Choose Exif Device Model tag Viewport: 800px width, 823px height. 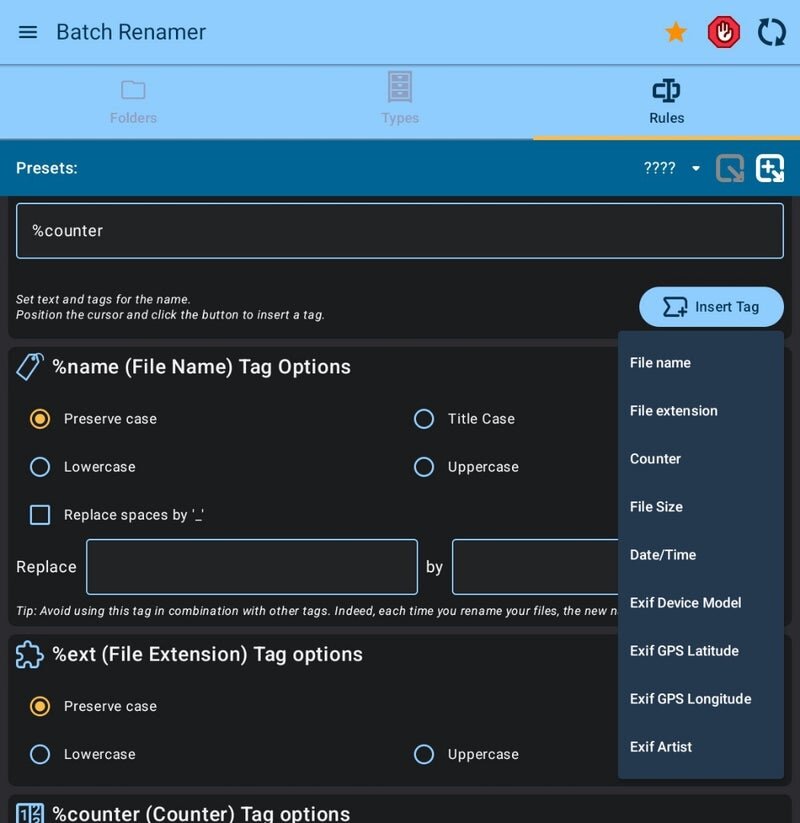pos(701,603)
